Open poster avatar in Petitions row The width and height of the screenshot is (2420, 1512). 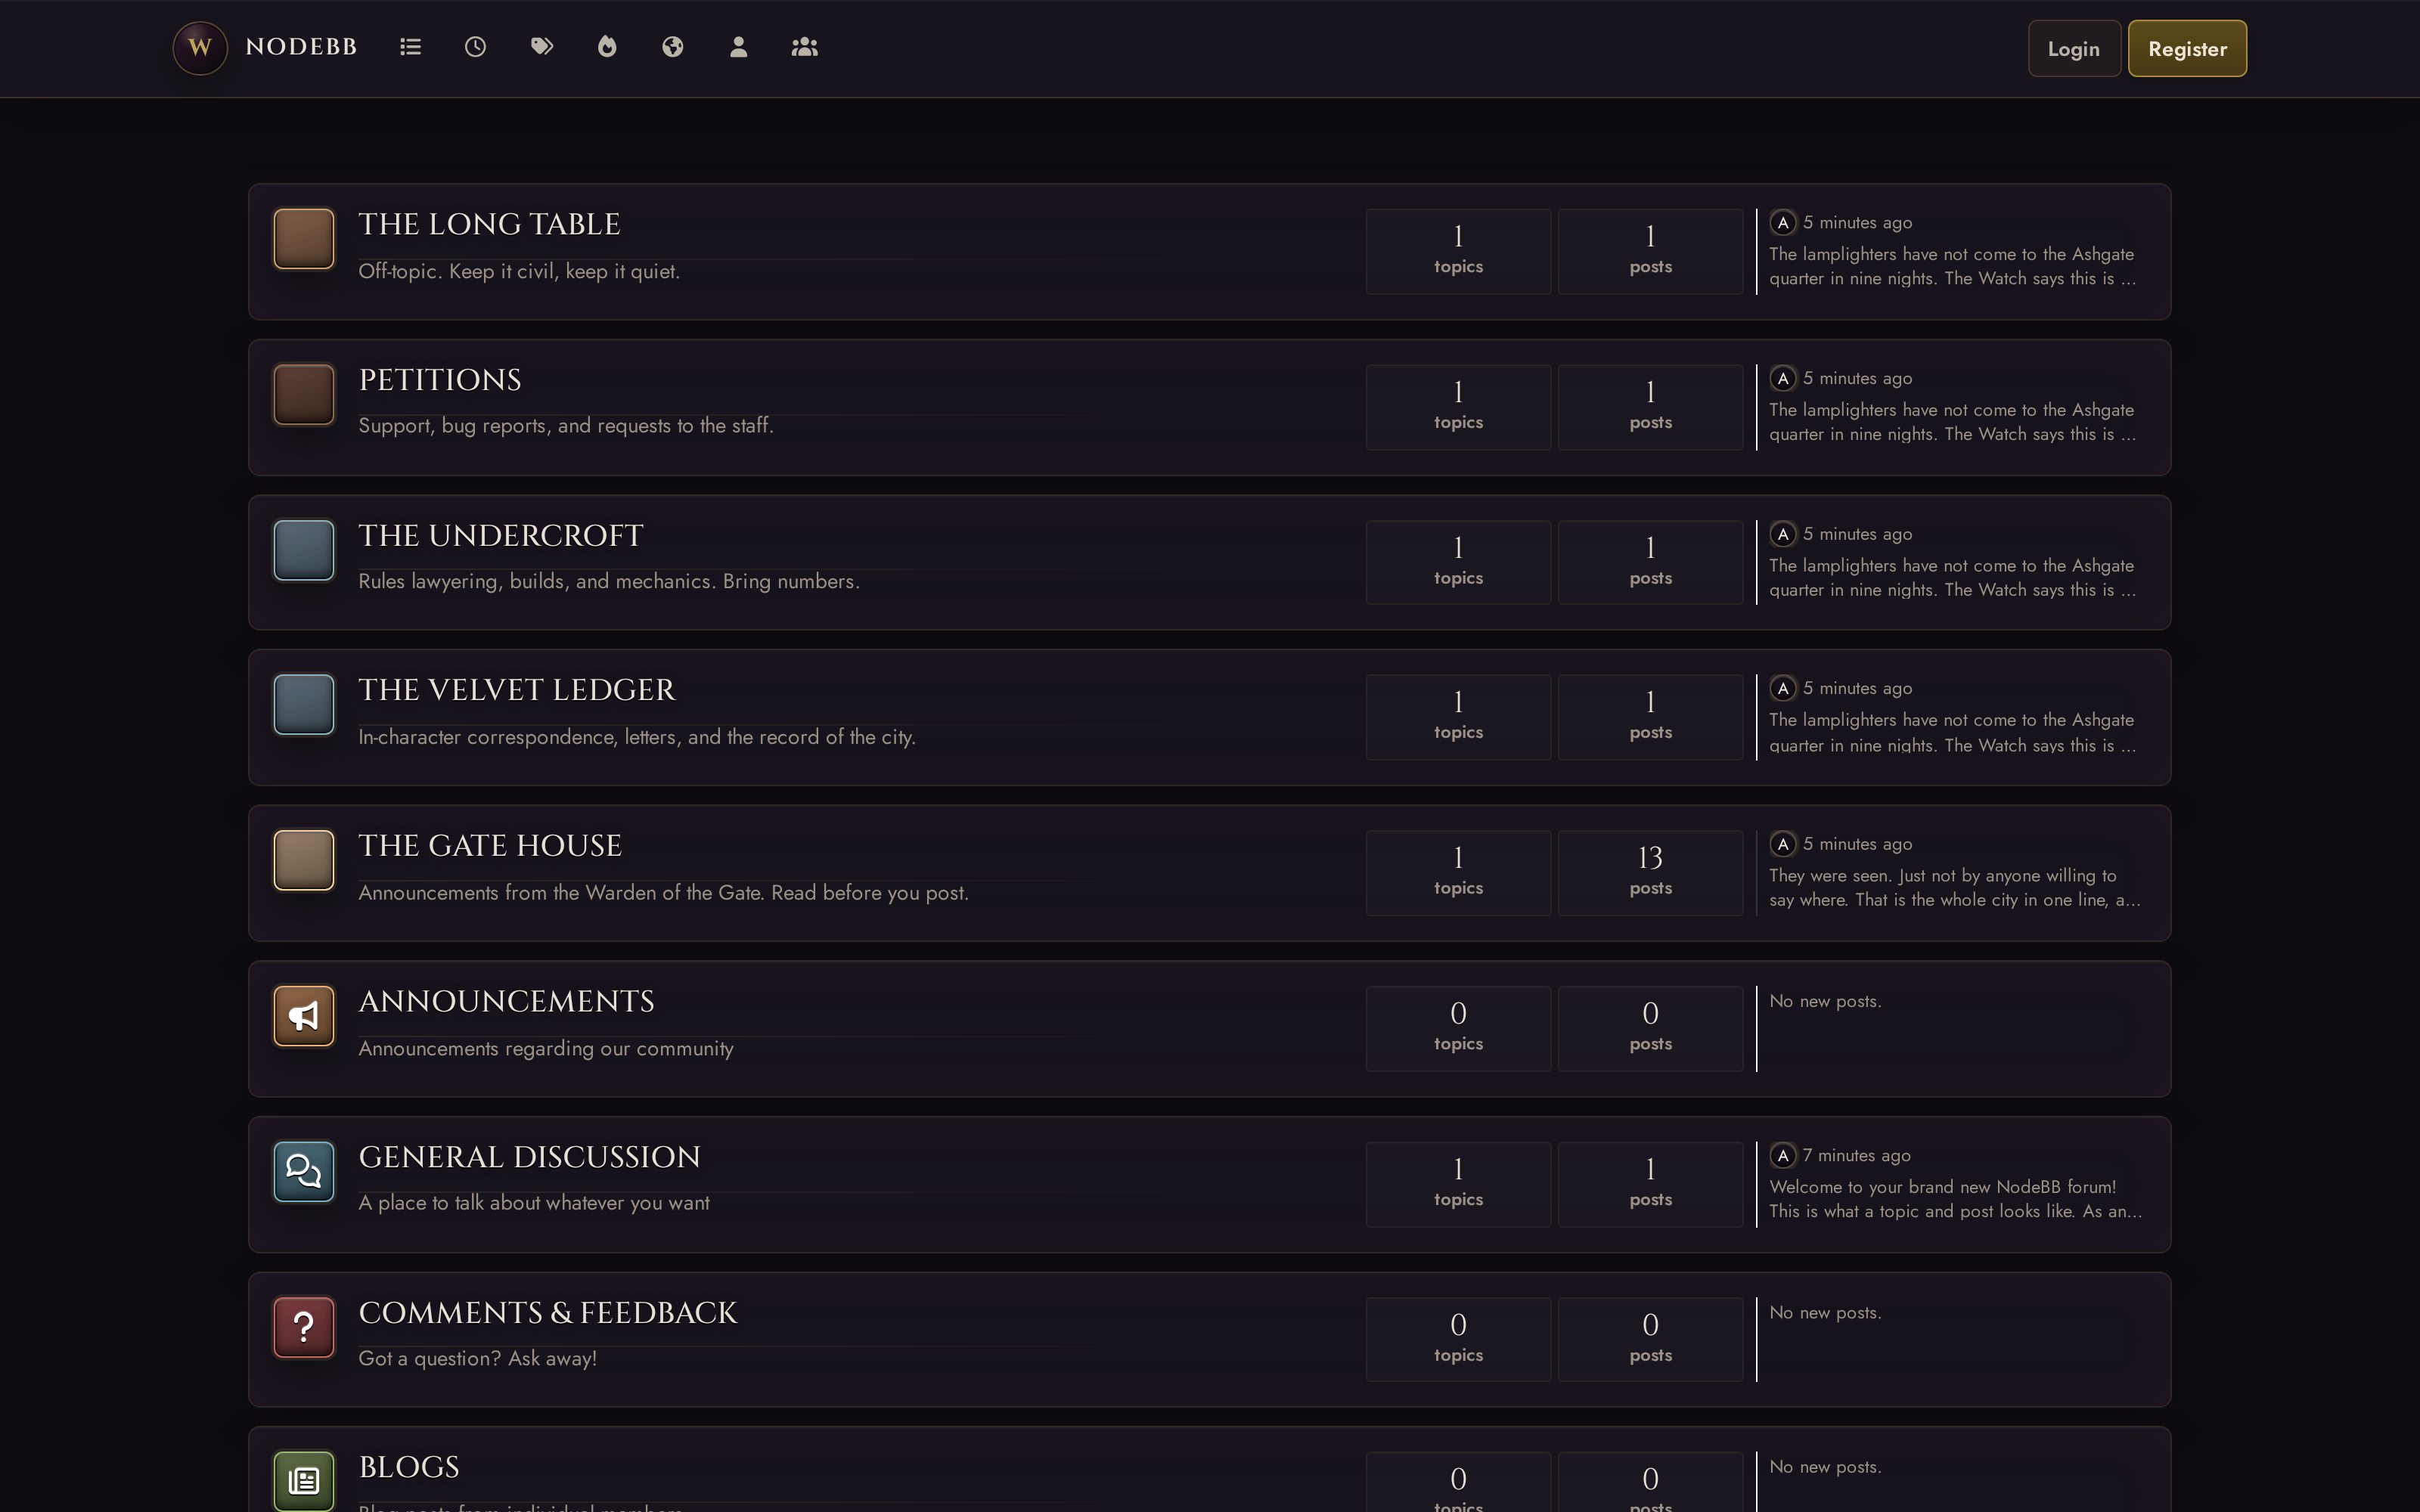coord(1783,379)
